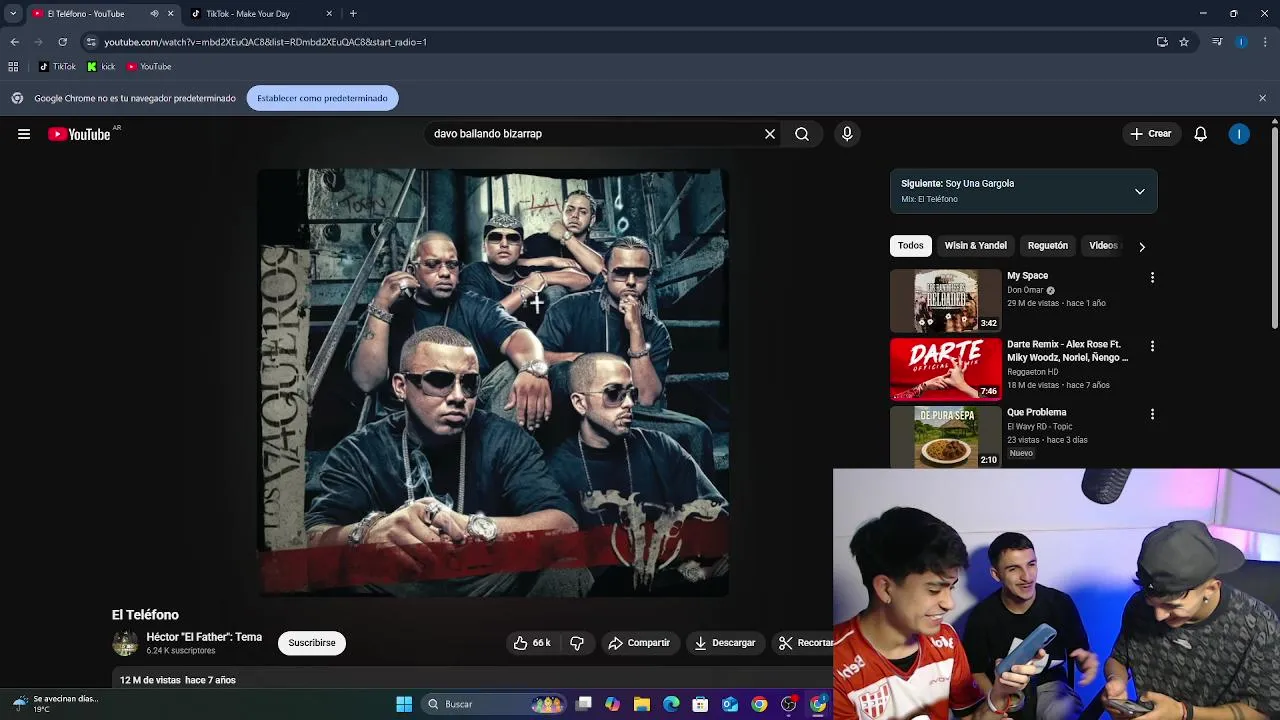Select the Wisin & Yandel filter chip
Image resolution: width=1280 pixels, height=720 pixels.
pyautogui.click(x=975, y=246)
